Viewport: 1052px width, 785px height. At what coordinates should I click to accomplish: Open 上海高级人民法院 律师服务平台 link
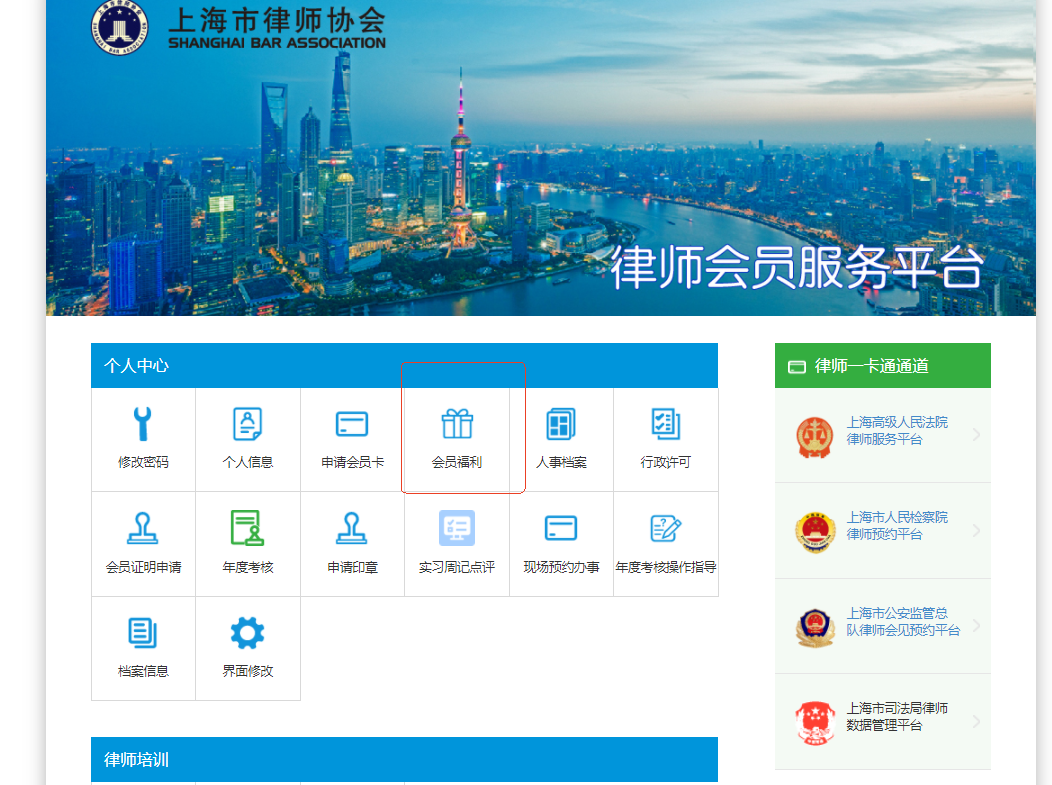pos(897,431)
